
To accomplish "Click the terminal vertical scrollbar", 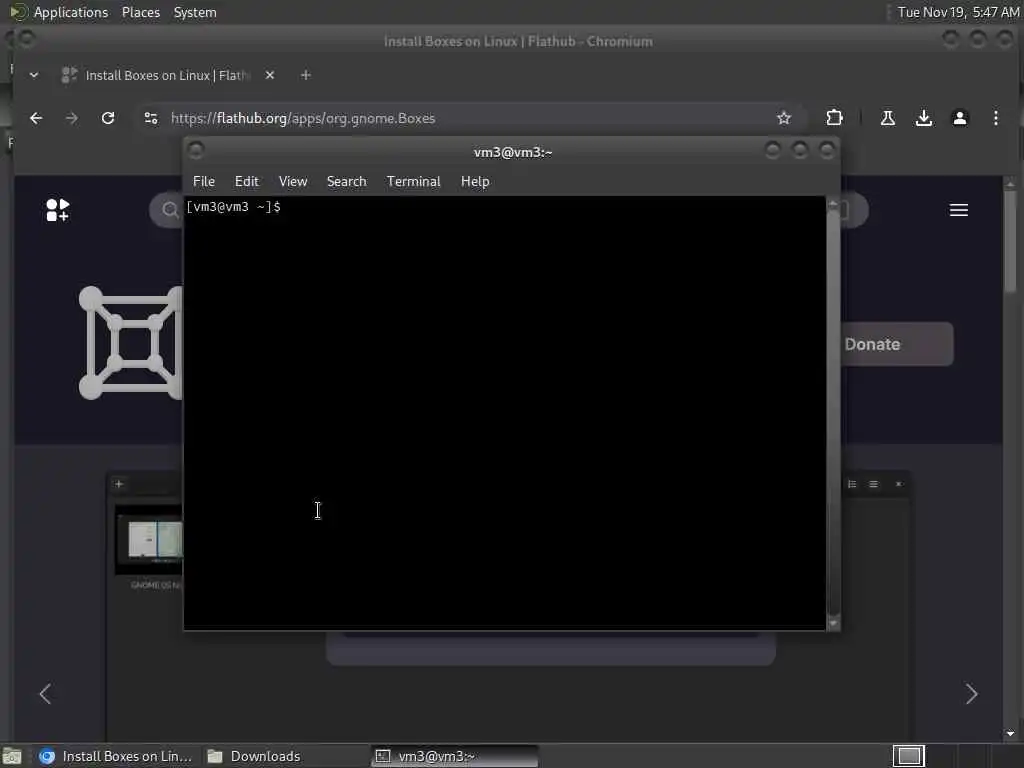I will pyautogui.click(x=833, y=413).
